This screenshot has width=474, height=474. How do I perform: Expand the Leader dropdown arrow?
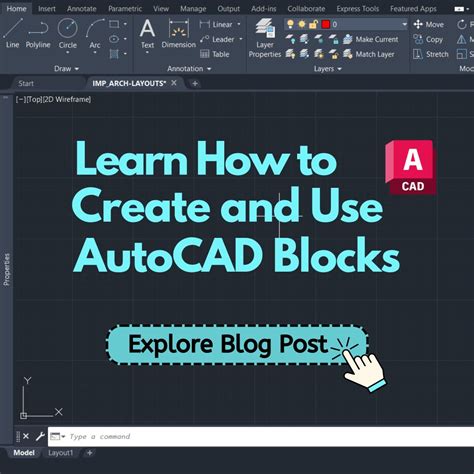[241, 39]
